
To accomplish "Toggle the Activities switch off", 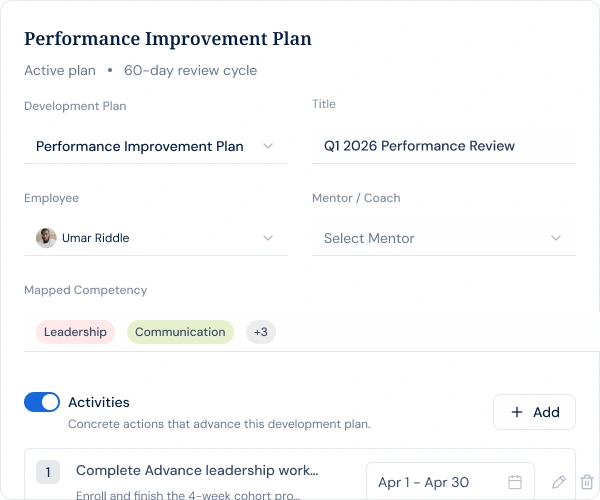I will coord(42,402).
